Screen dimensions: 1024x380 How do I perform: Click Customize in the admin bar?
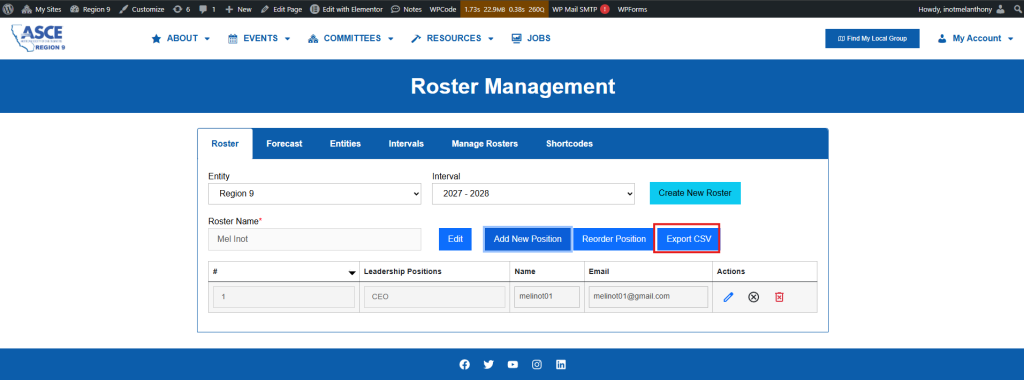point(142,9)
